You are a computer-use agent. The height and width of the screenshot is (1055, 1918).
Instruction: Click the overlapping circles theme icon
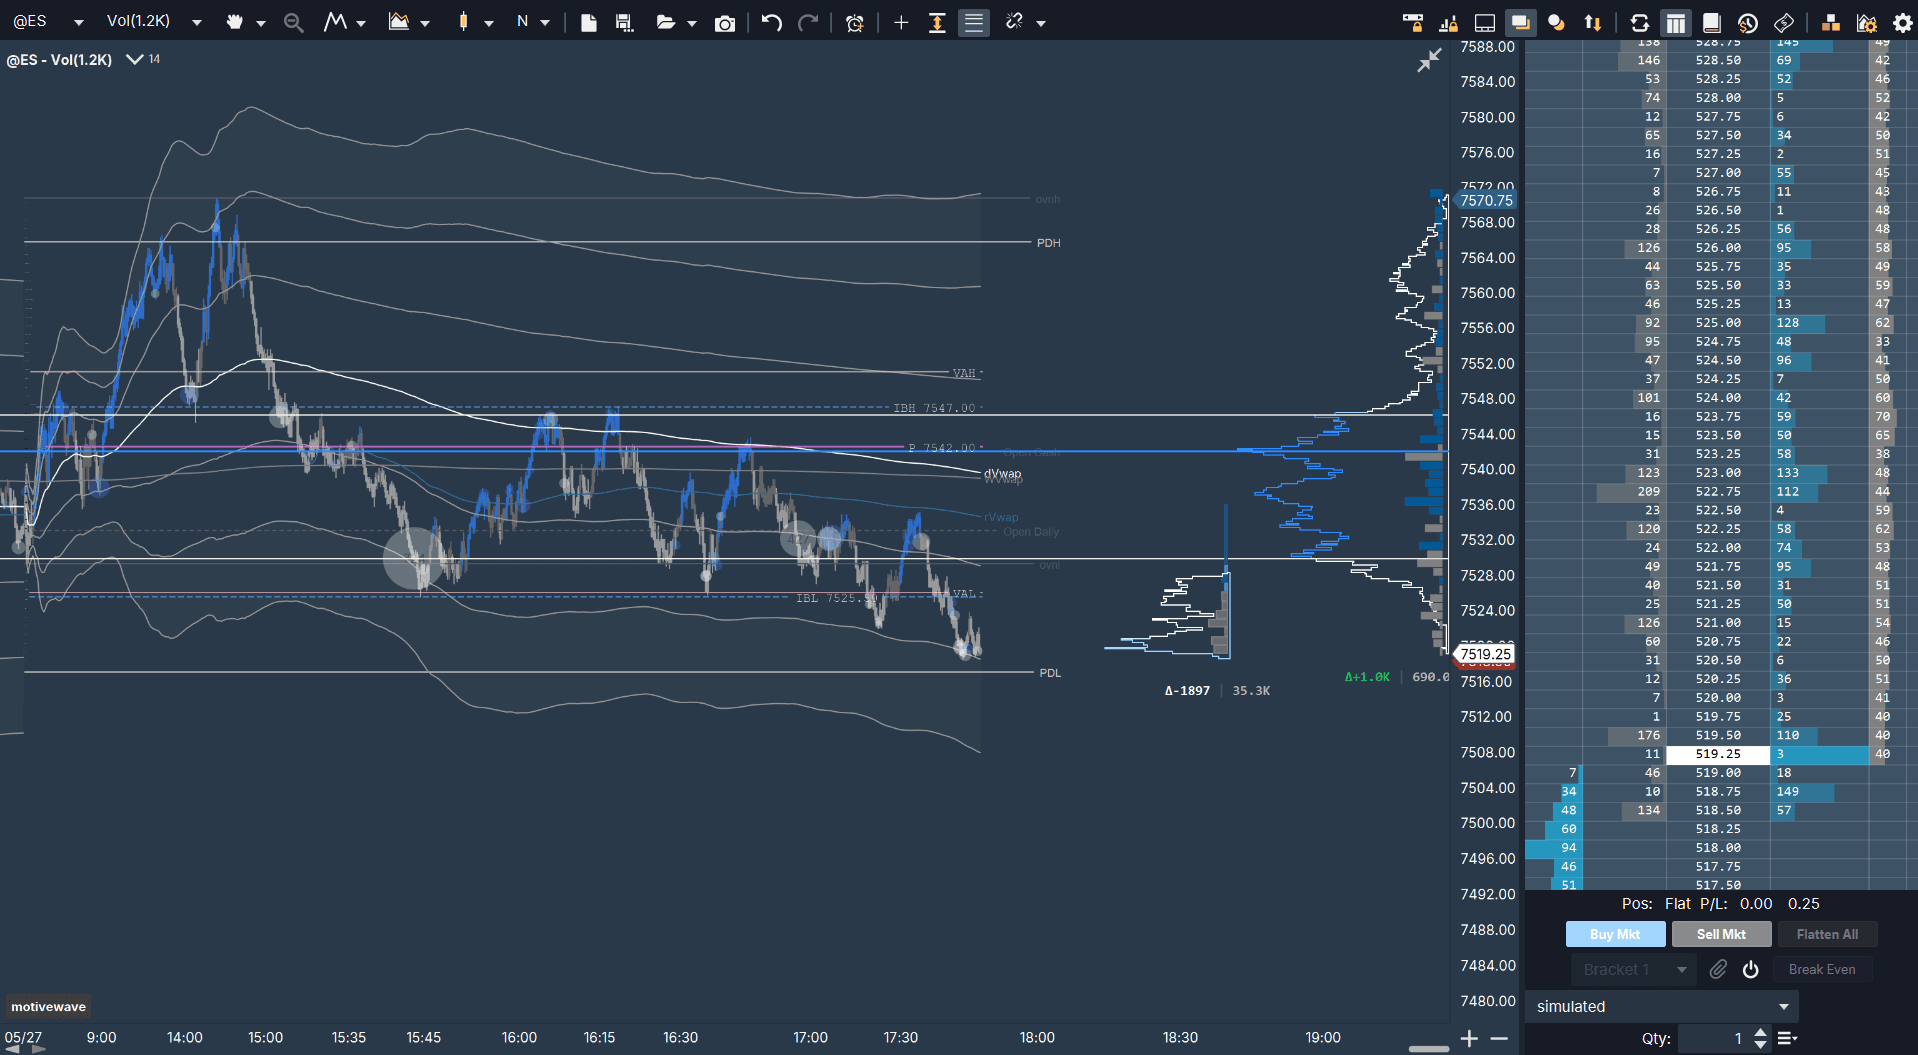click(1556, 22)
